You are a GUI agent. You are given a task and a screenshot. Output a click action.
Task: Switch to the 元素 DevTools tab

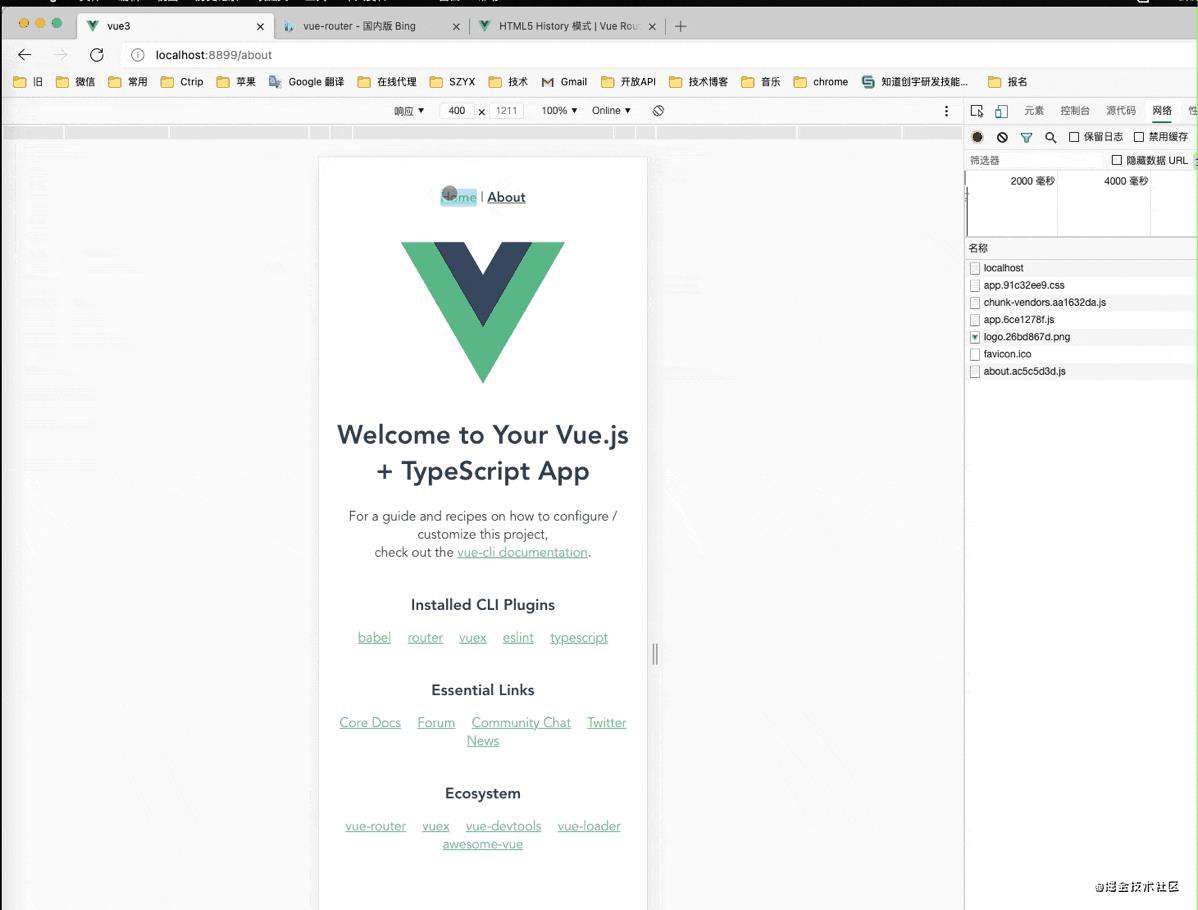tap(1034, 111)
